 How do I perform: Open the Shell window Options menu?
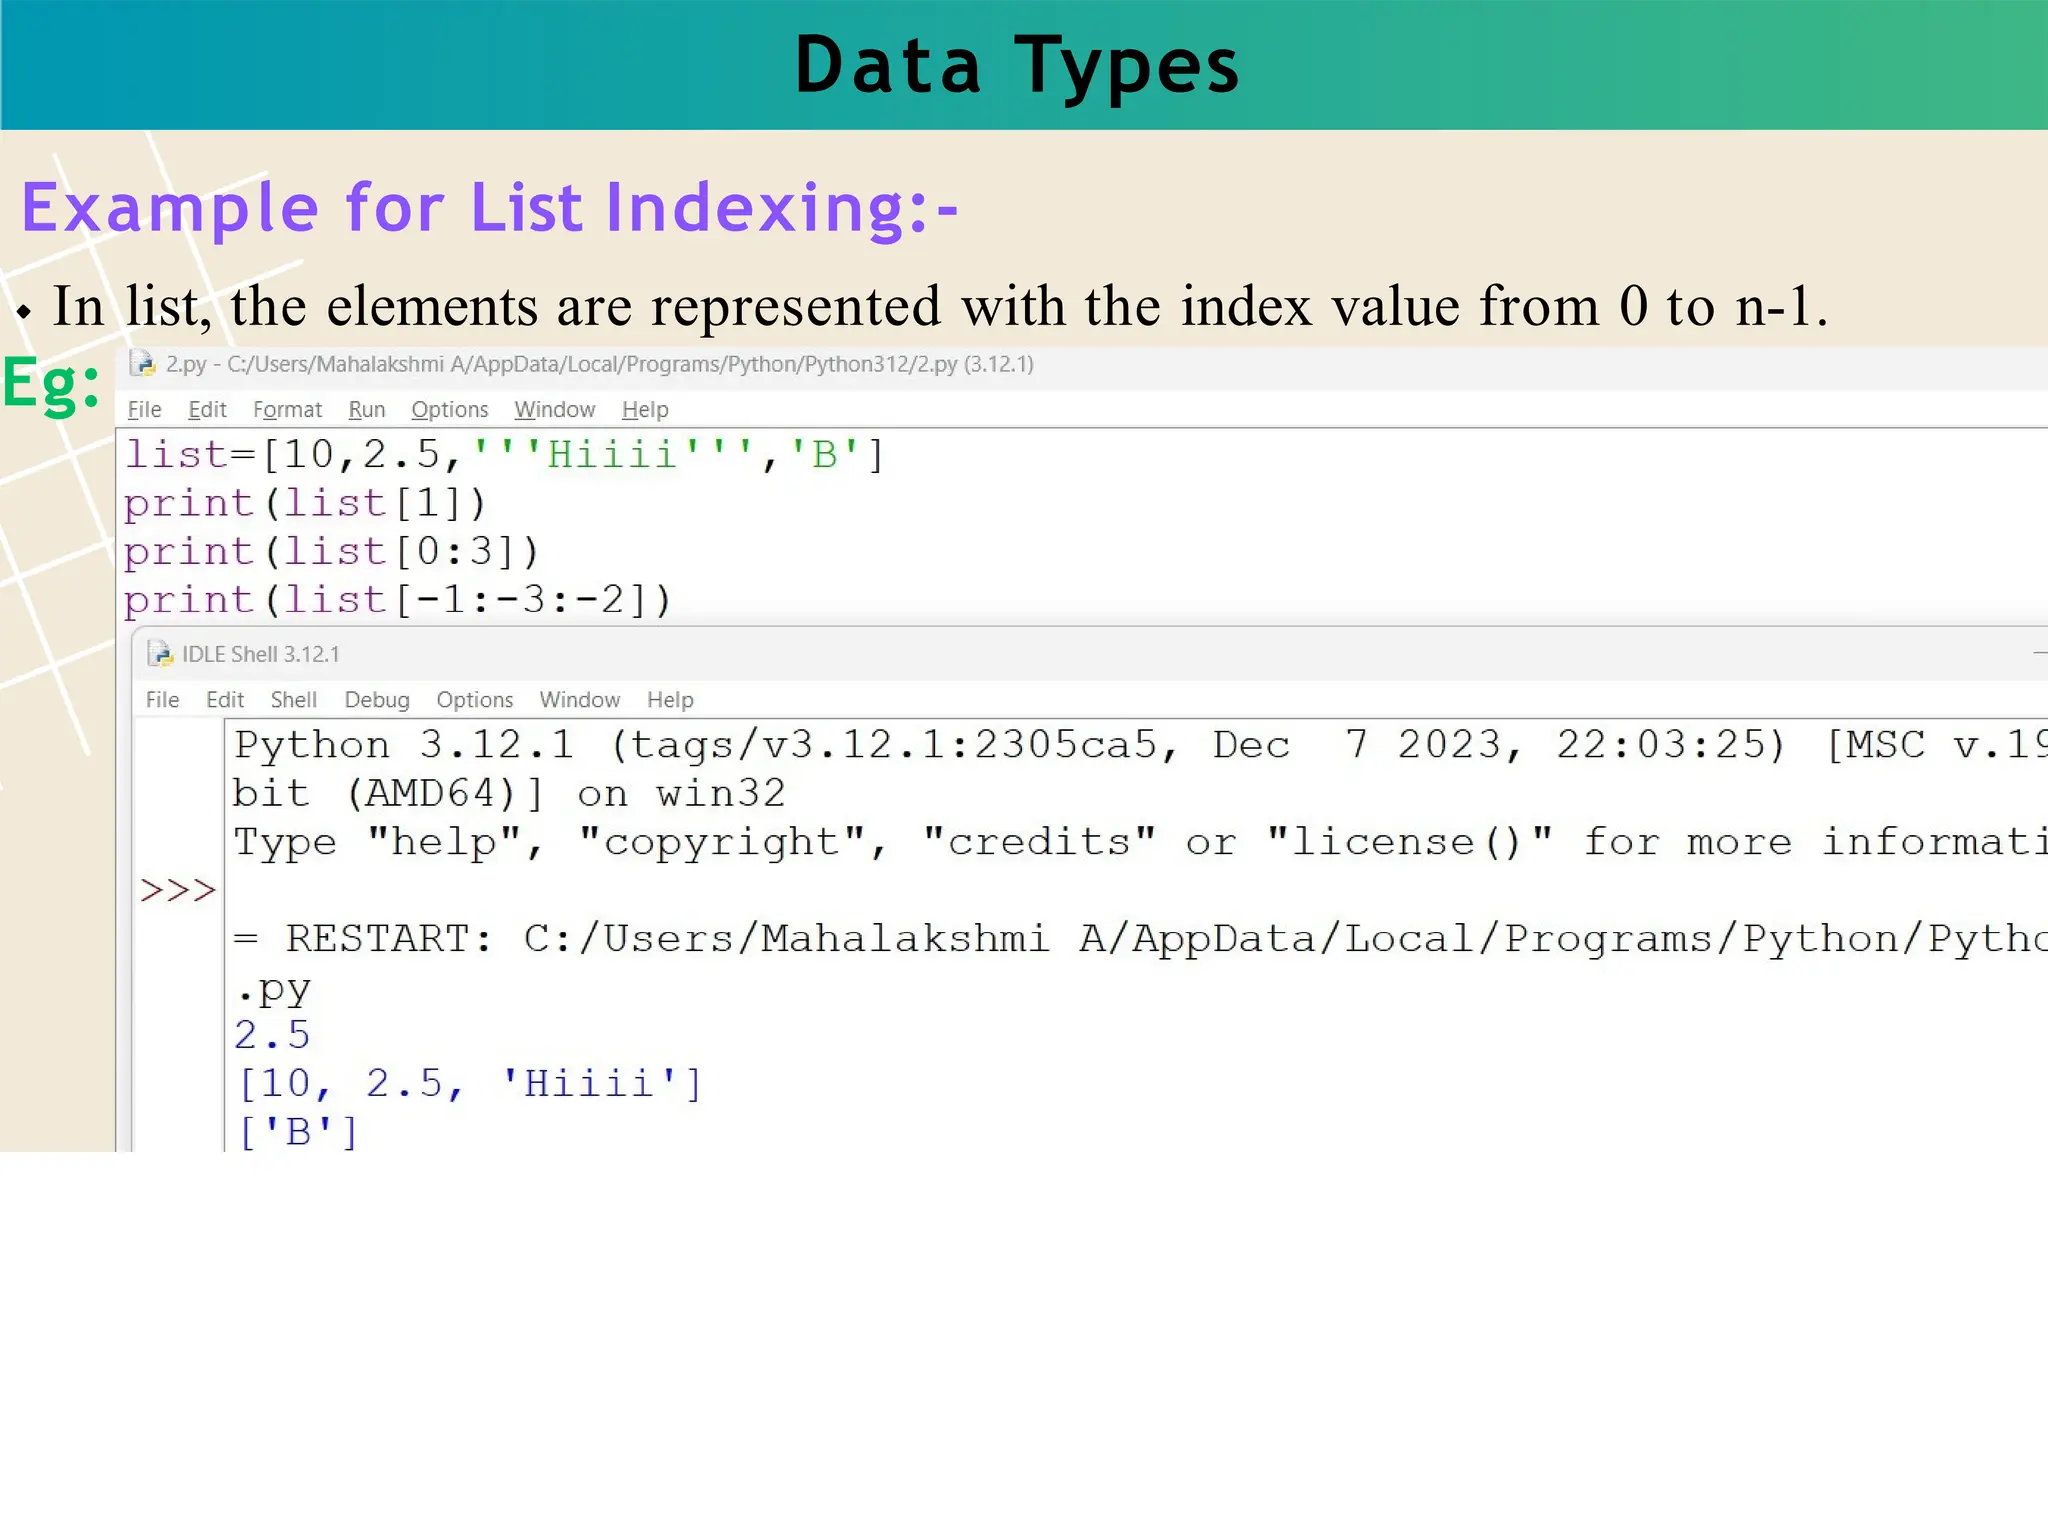click(x=474, y=700)
